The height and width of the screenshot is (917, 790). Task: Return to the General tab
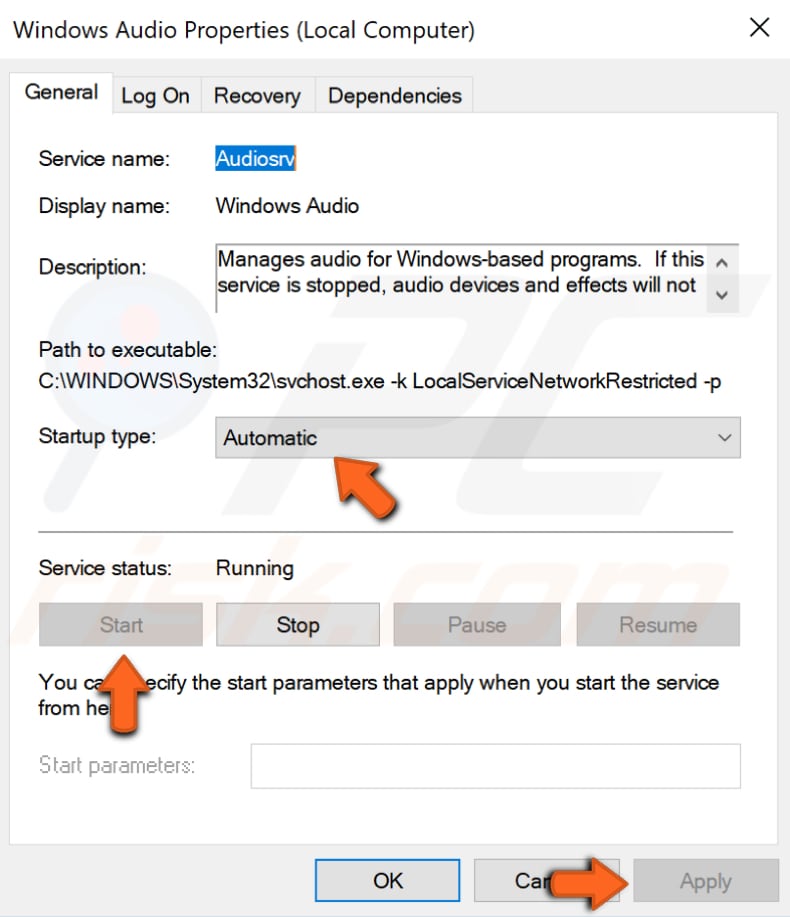tap(61, 92)
